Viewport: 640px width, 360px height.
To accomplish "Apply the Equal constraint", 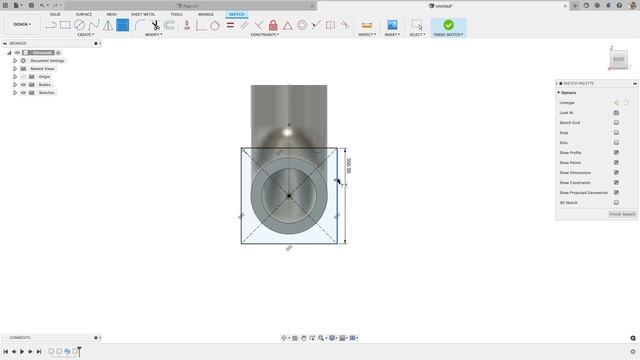I will (230, 25).
